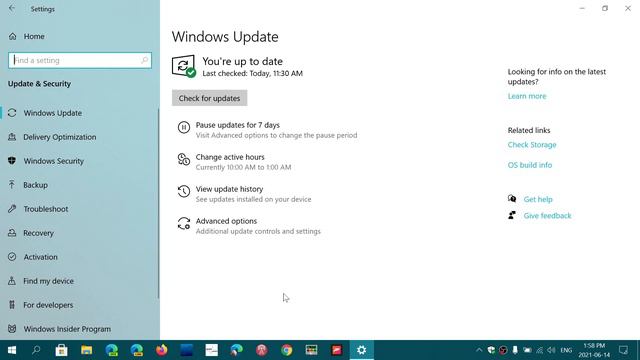Image resolution: width=640 pixels, height=360 pixels.
Task: Open the network icon in system tray
Action: point(540,350)
